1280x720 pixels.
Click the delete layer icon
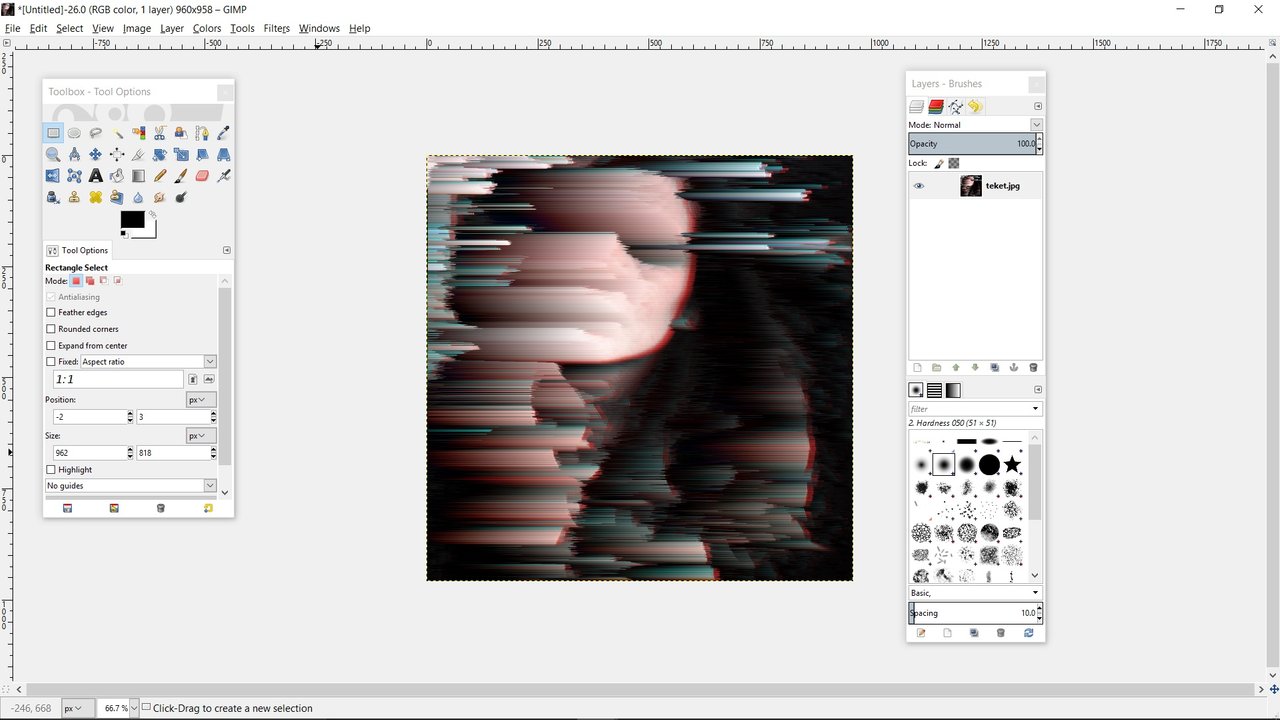point(1033,367)
